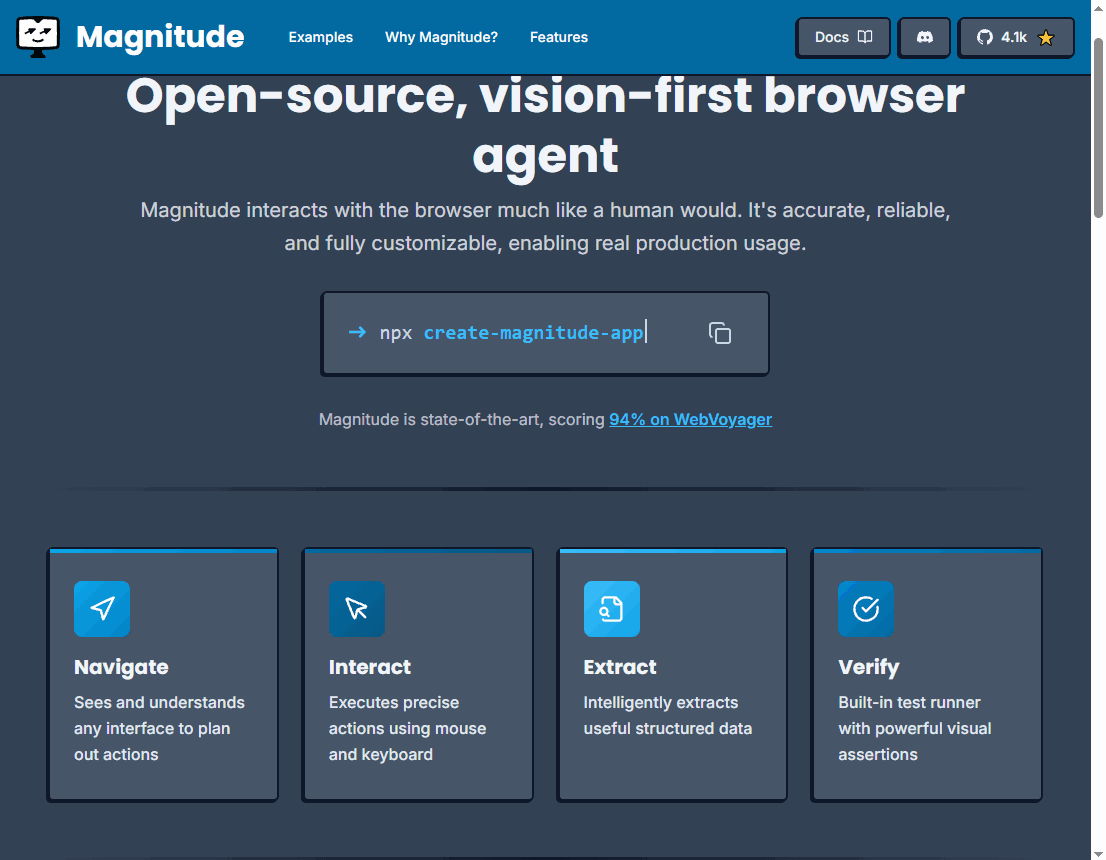Open the Examples nav item
The image size is (1106, 860).
coord(320,37)
